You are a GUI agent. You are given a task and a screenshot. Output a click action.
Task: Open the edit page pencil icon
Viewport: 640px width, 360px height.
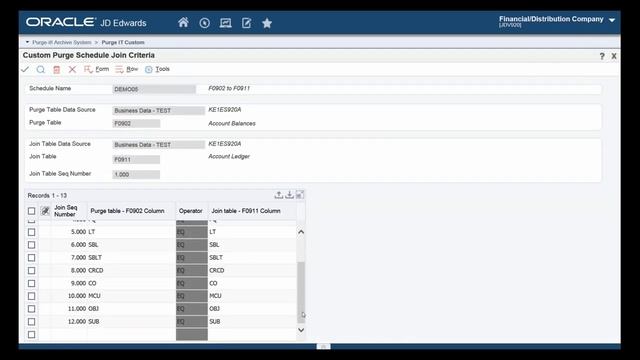click(x=247, y=23)
